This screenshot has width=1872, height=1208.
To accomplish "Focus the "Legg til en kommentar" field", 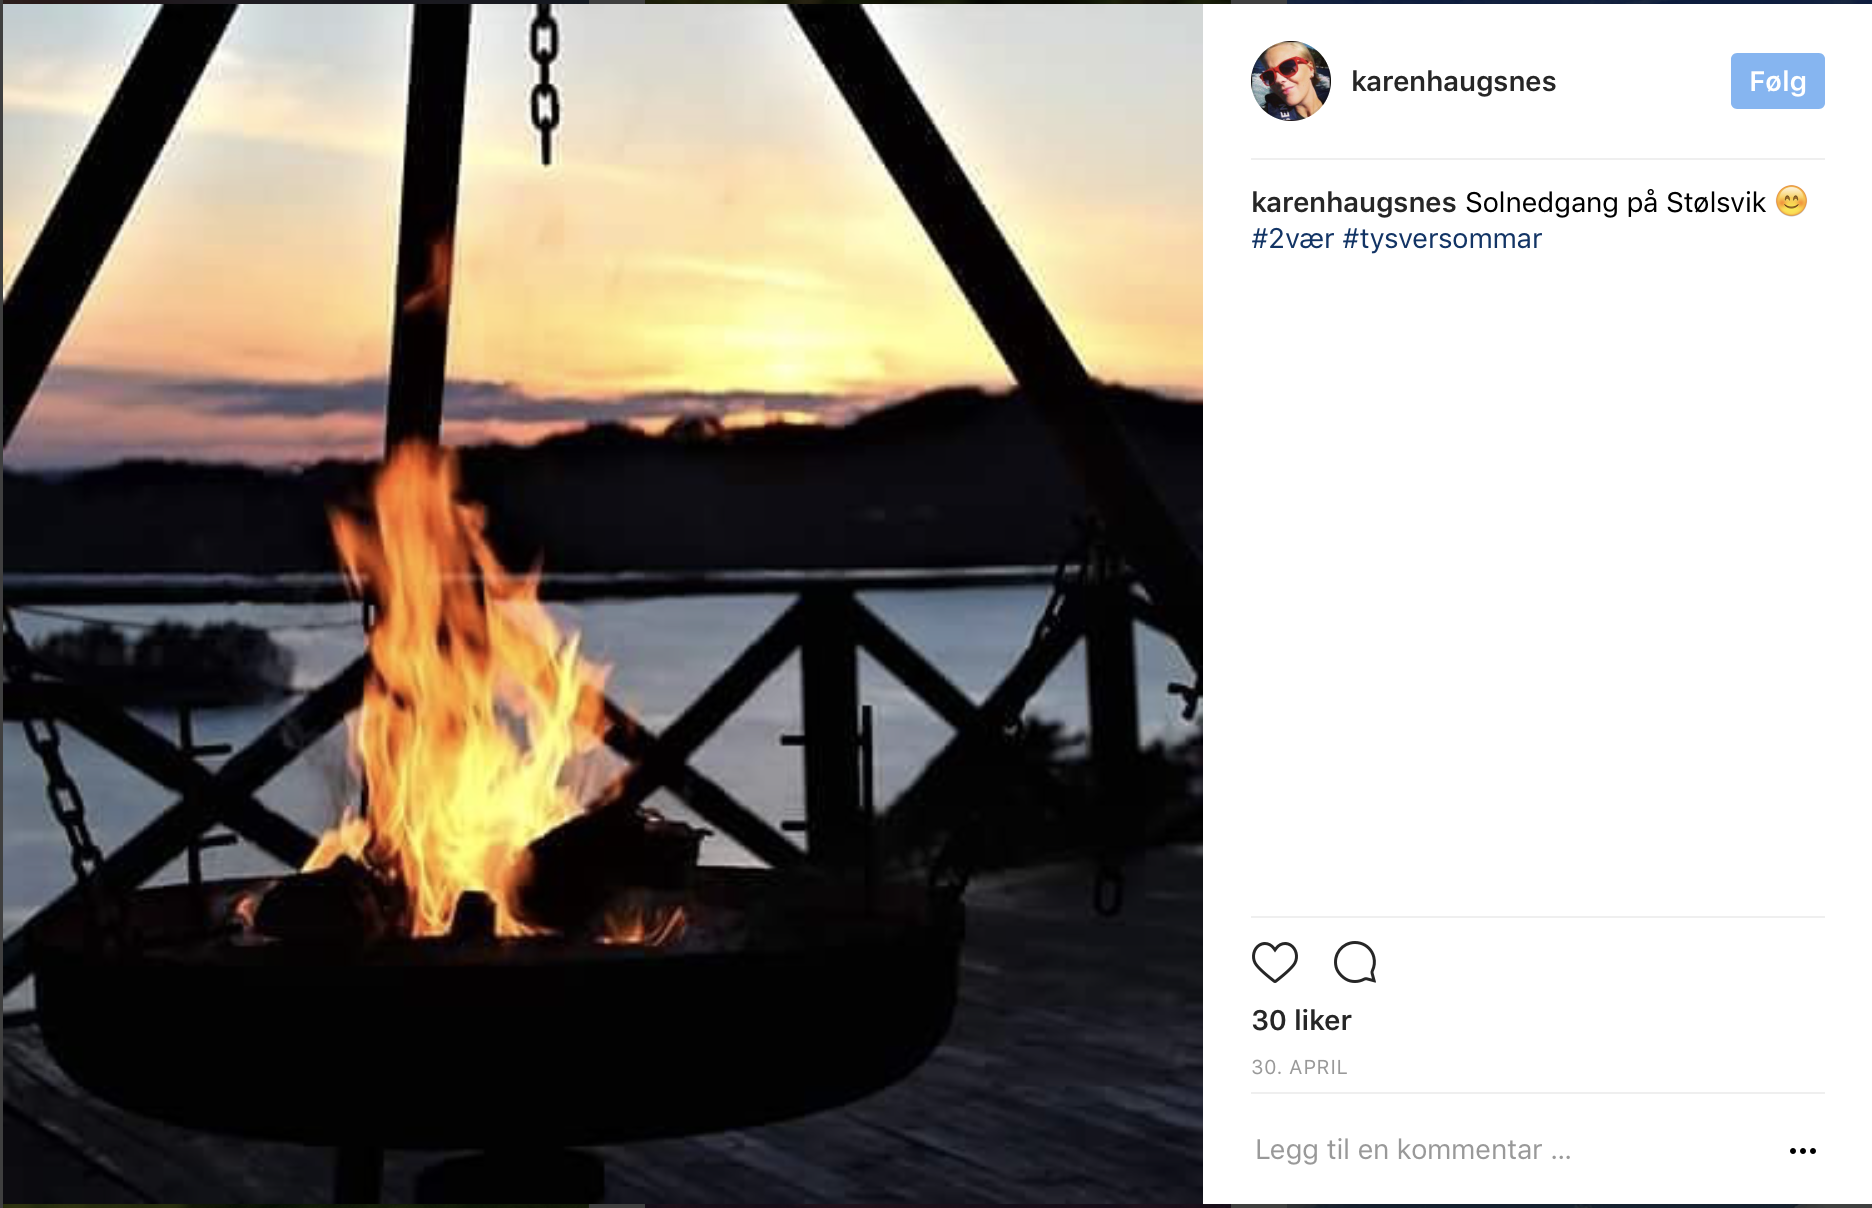I will [1412, 1150].
